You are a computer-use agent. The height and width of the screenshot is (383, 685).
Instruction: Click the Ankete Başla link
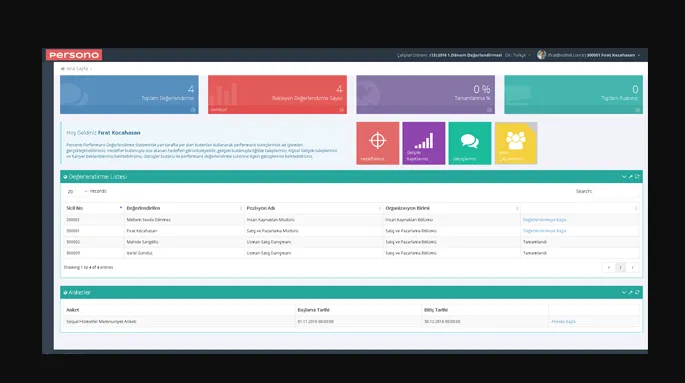click(x=563, y=321)
